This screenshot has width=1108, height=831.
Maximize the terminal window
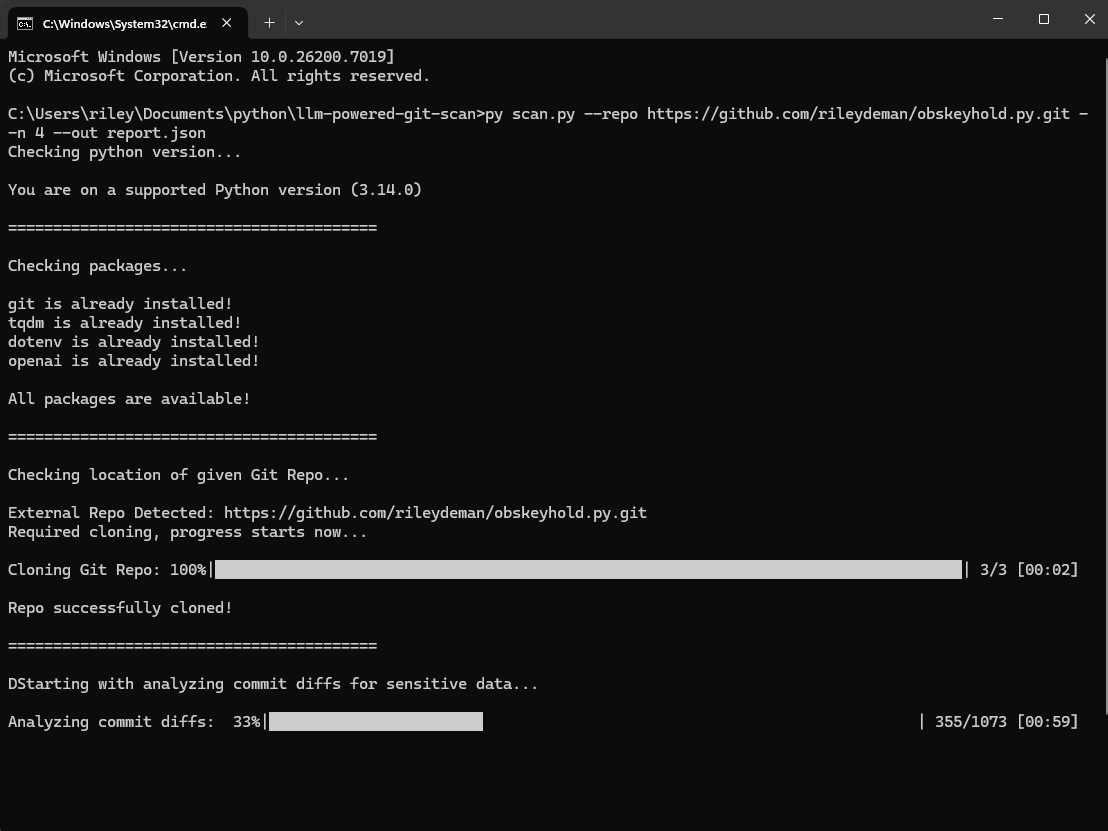click(1044, 19)
